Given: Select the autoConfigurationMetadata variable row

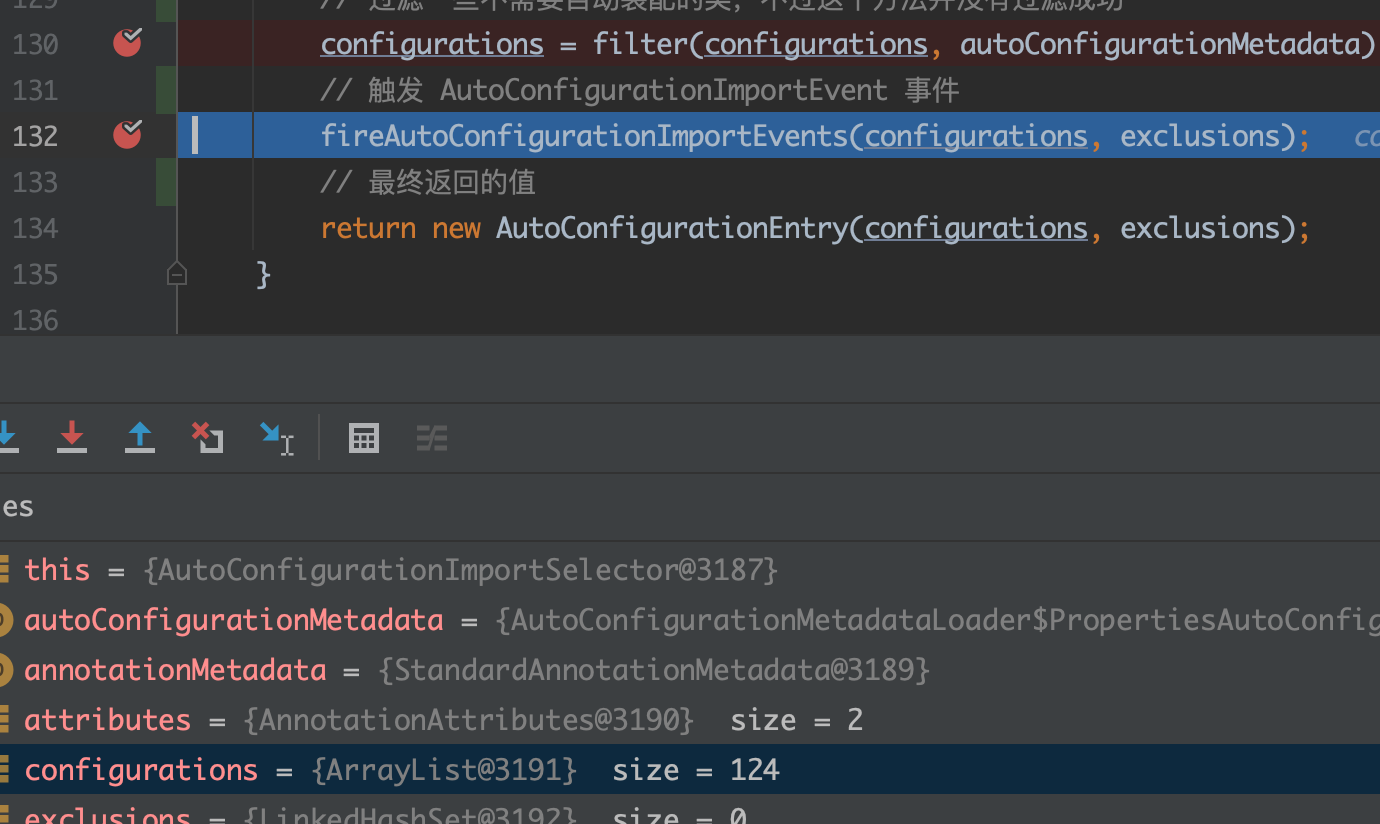Looking at the screenshot, I should point(690,620).
